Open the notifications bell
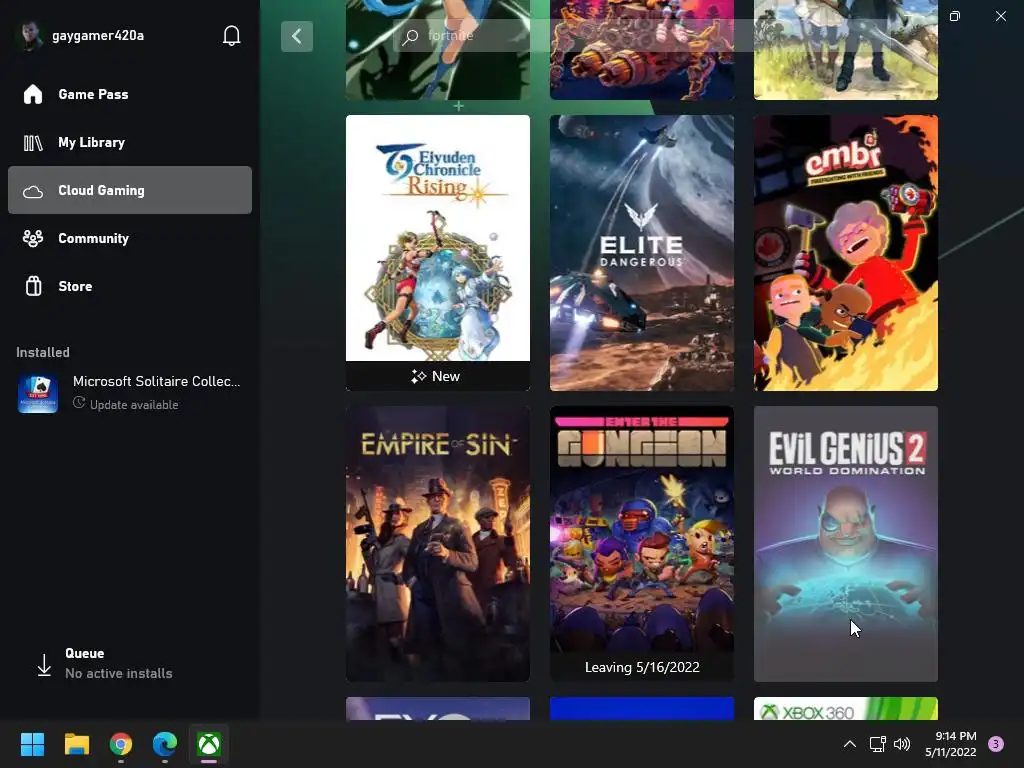This screenshot has width=1024, height=768. pos(231,35)
